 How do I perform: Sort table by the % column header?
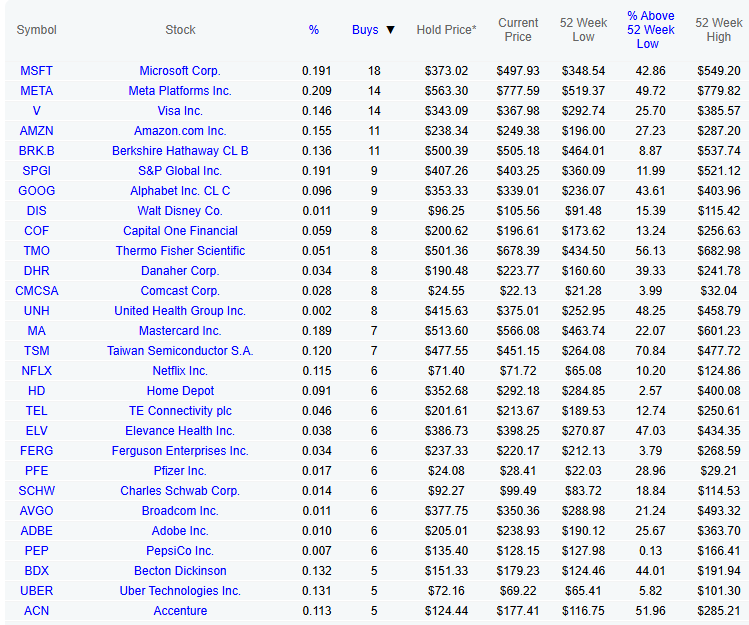tap(313, 30)
